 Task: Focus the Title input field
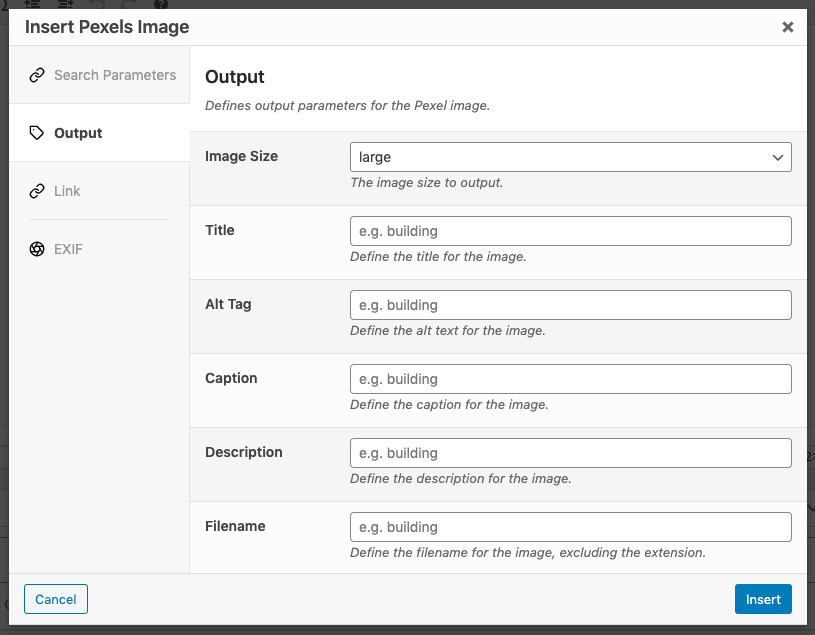click(x=571, y=231)
